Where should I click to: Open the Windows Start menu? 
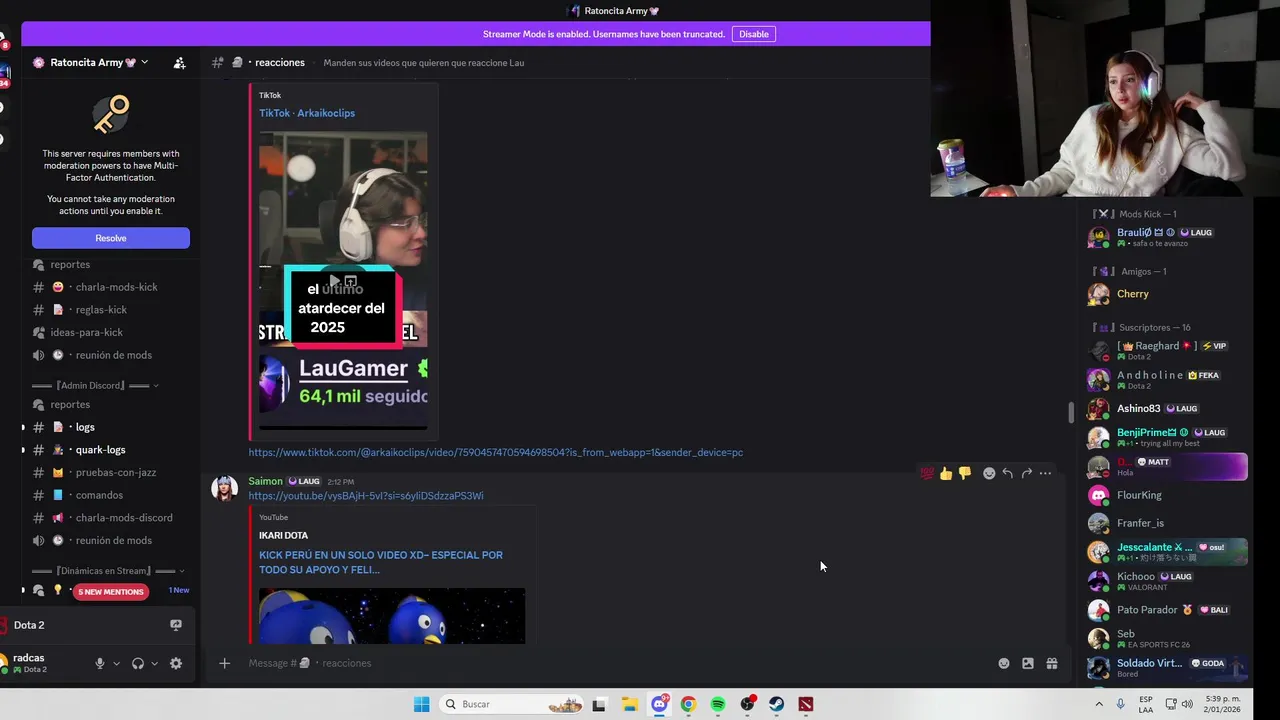pos(422,704)
